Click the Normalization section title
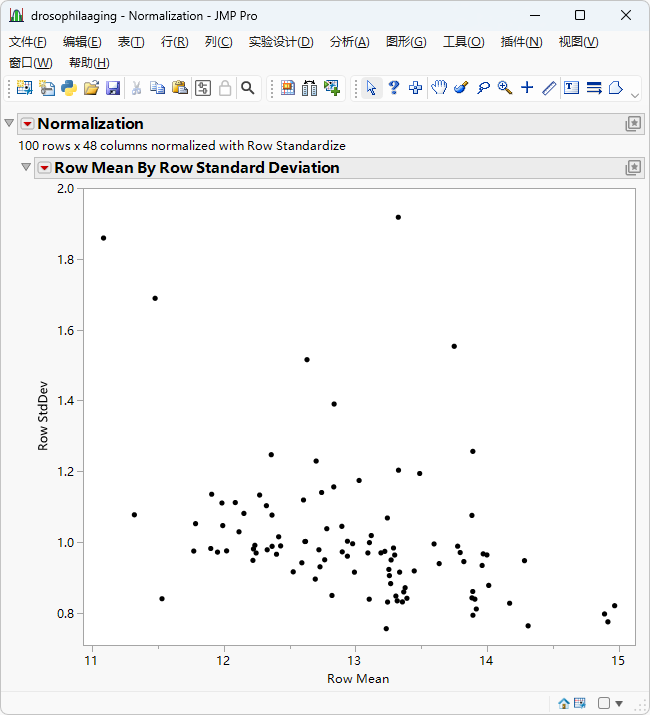The height and width of the screenshot is (715, 650). pyautogui.click(x=90, y=124)
